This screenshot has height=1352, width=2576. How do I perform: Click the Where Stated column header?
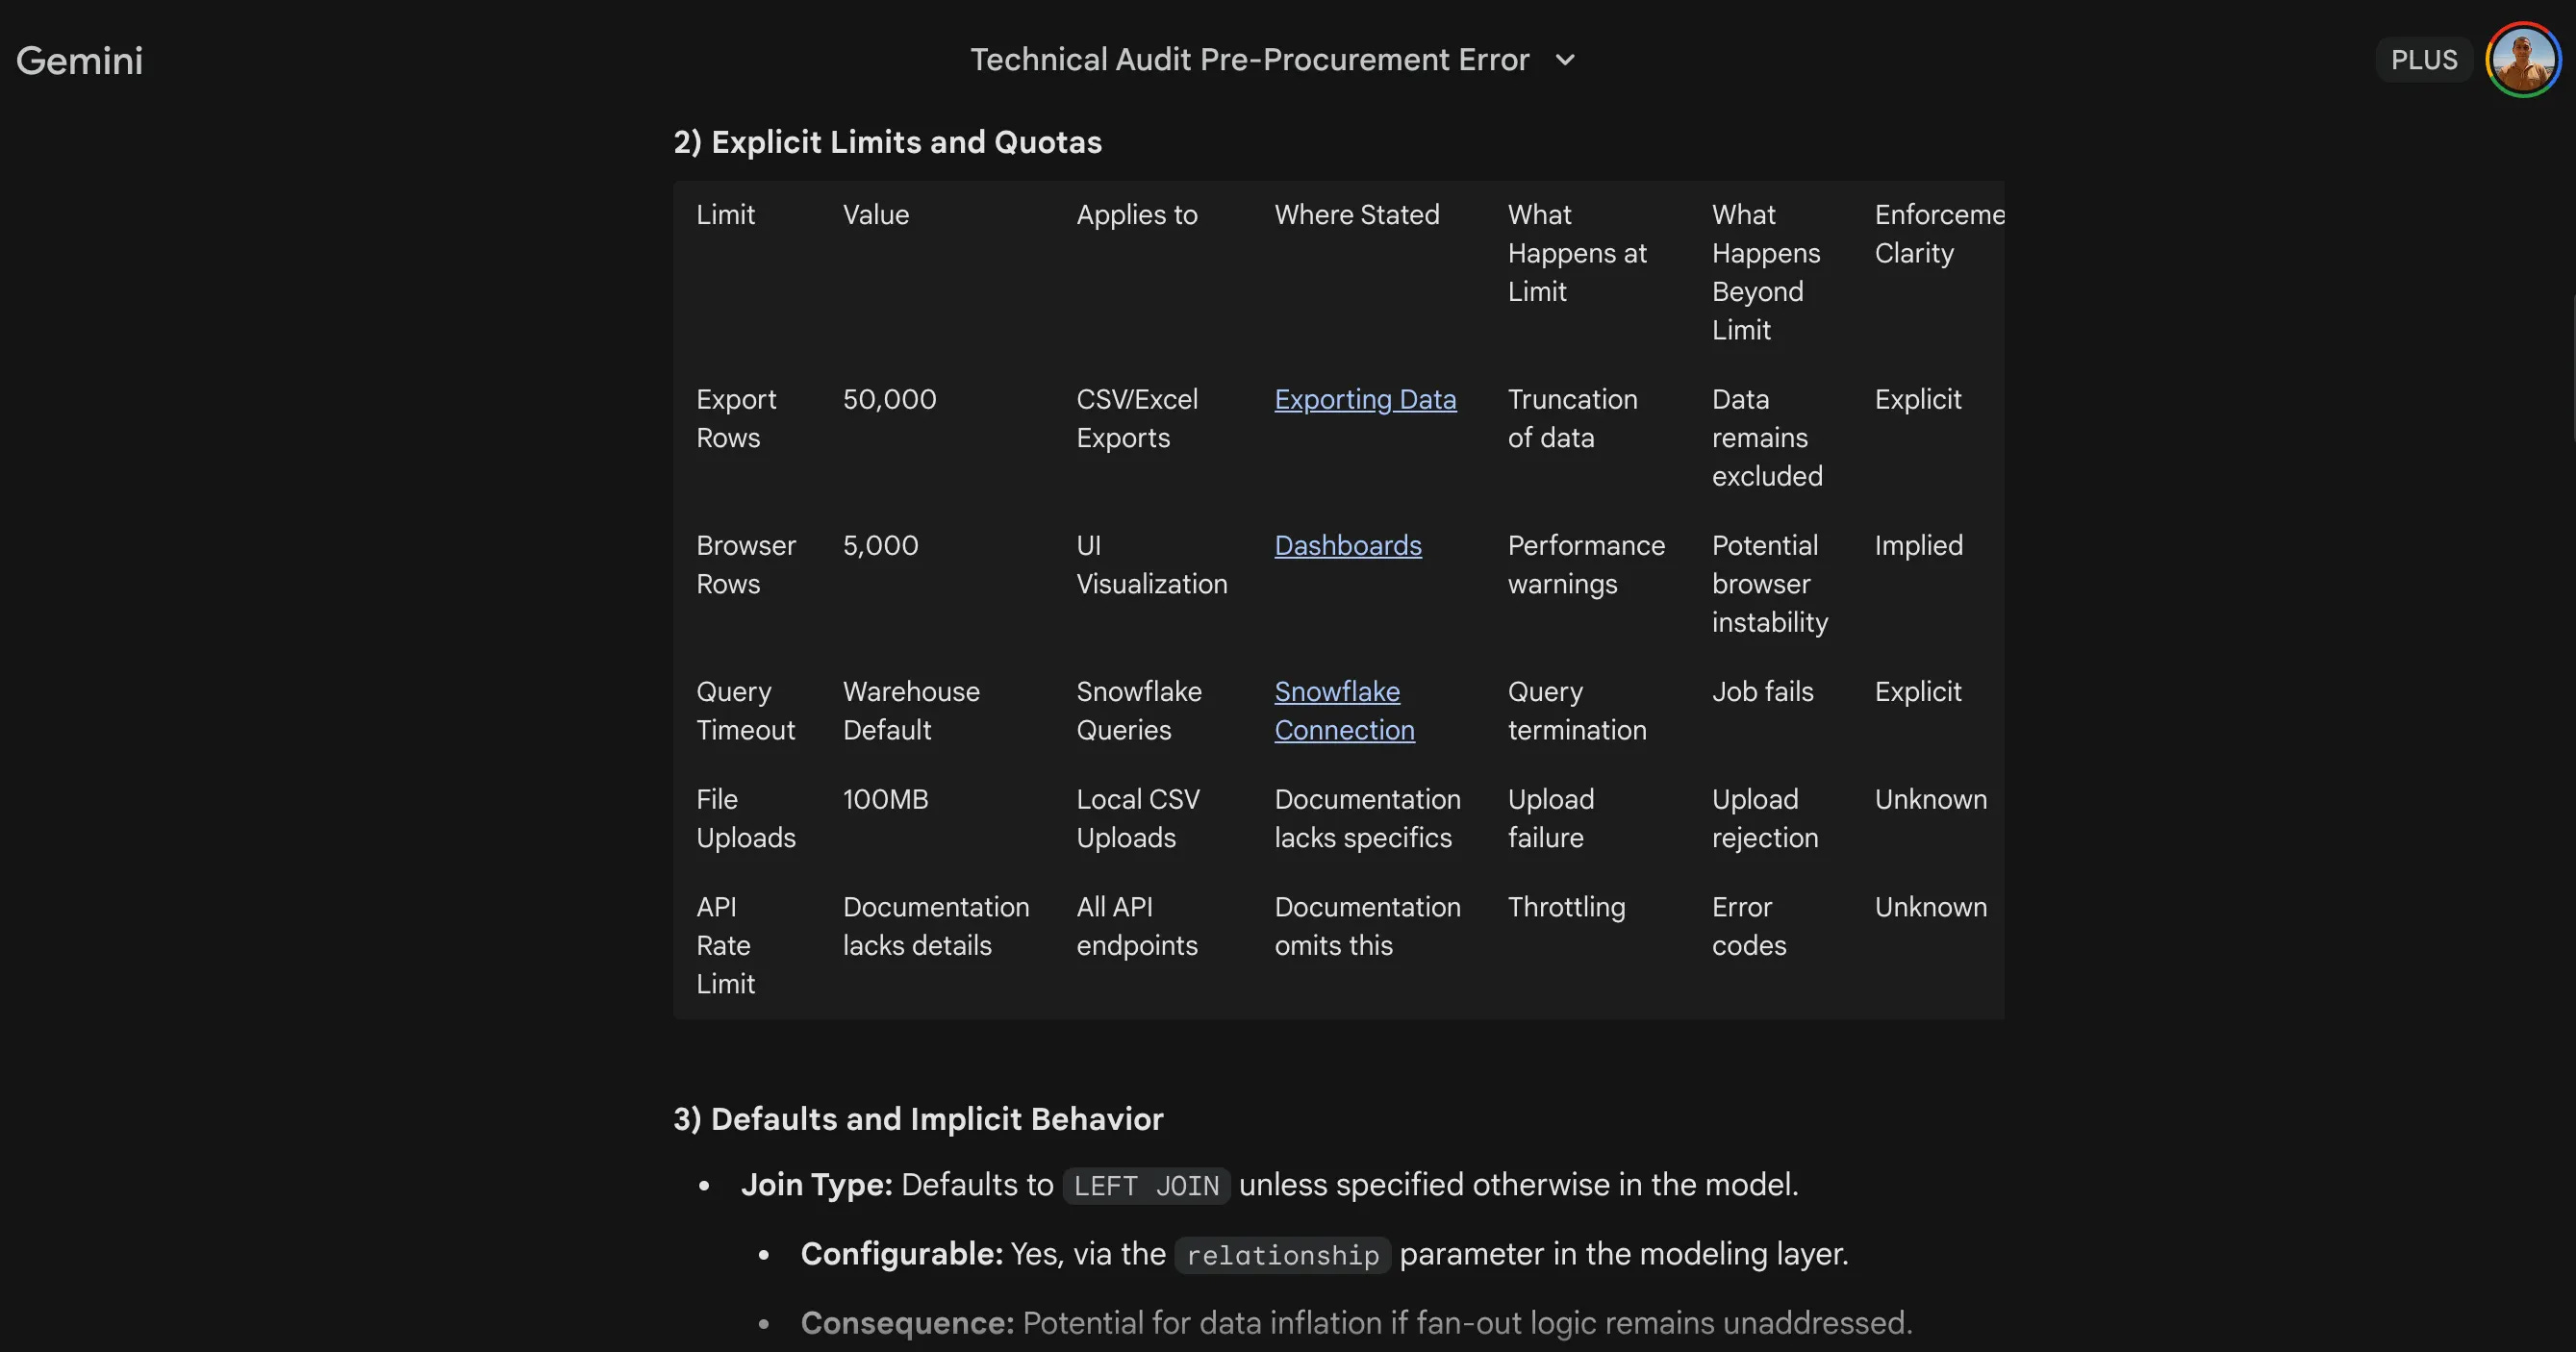[x=1356, y=215]
